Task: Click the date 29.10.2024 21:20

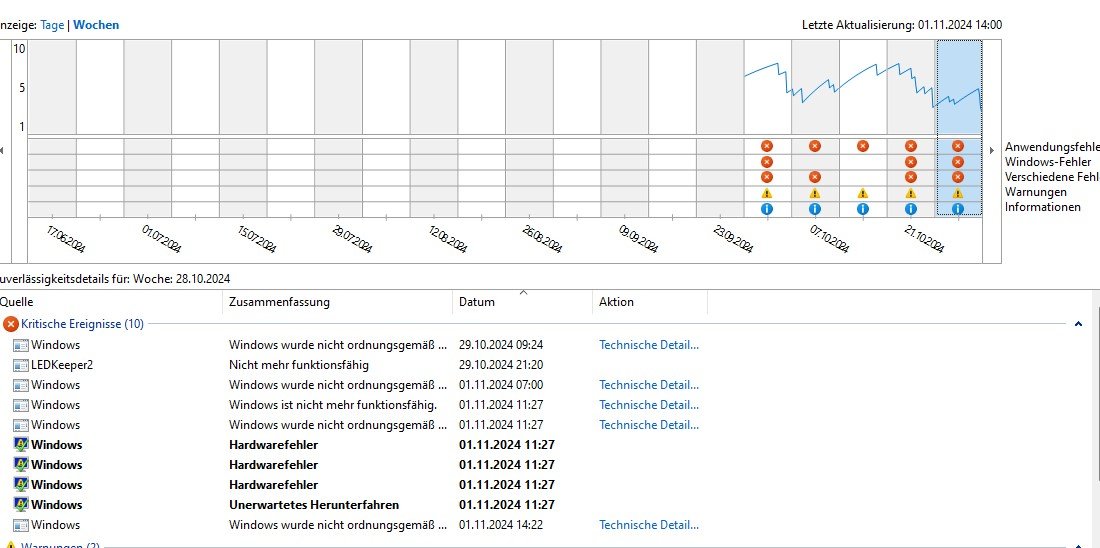Action: coord(501,365)
